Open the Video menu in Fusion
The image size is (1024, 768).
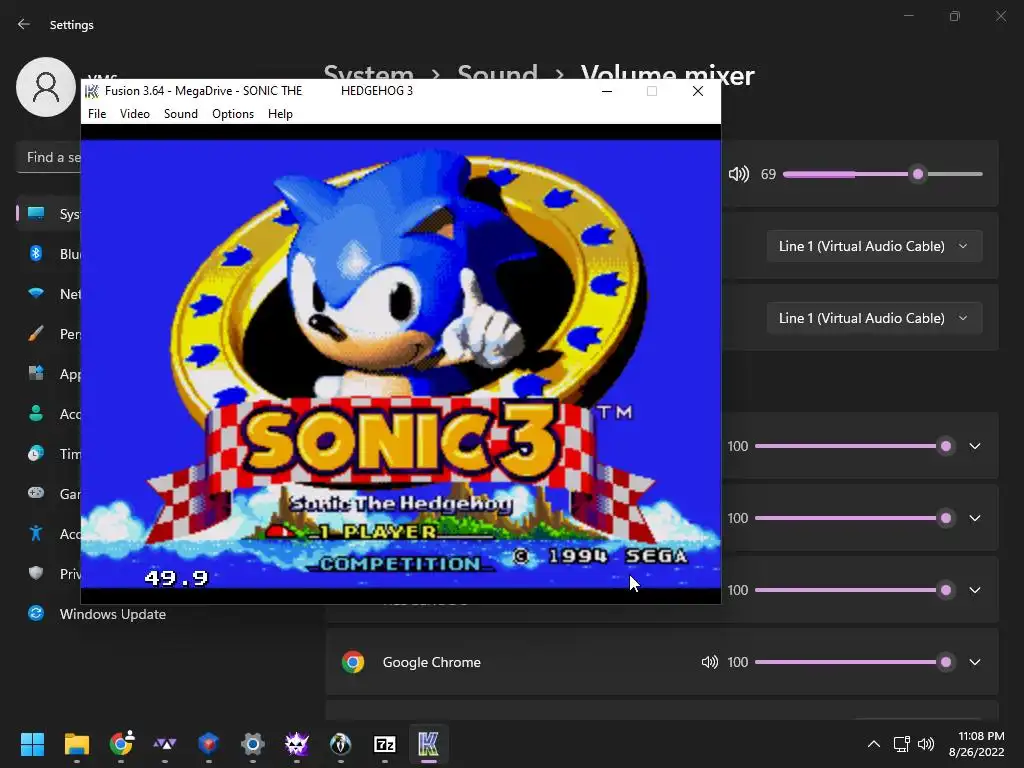(x=135, y=114)
